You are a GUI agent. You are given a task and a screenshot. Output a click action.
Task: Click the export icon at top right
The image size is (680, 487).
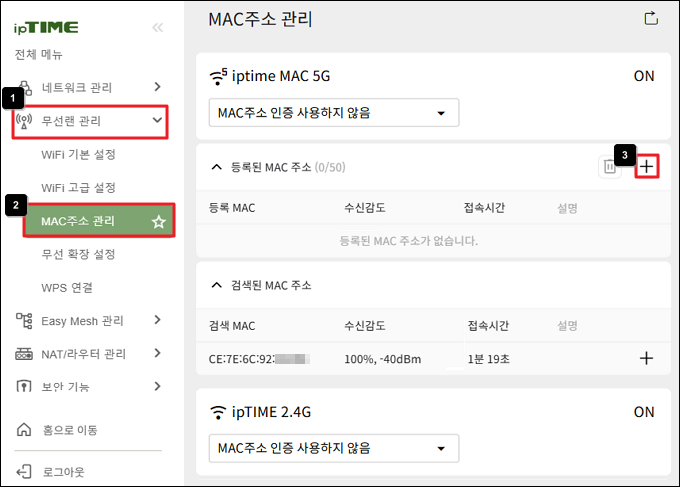(651, 19)
